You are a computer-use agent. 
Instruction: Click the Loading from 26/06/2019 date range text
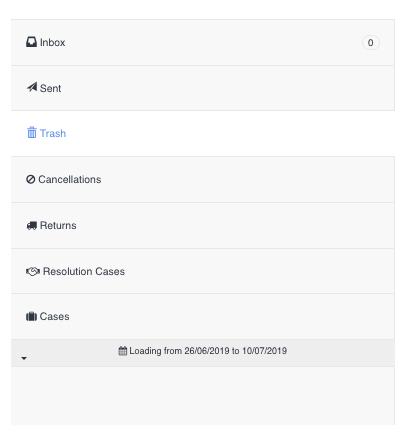coord(208,351)
